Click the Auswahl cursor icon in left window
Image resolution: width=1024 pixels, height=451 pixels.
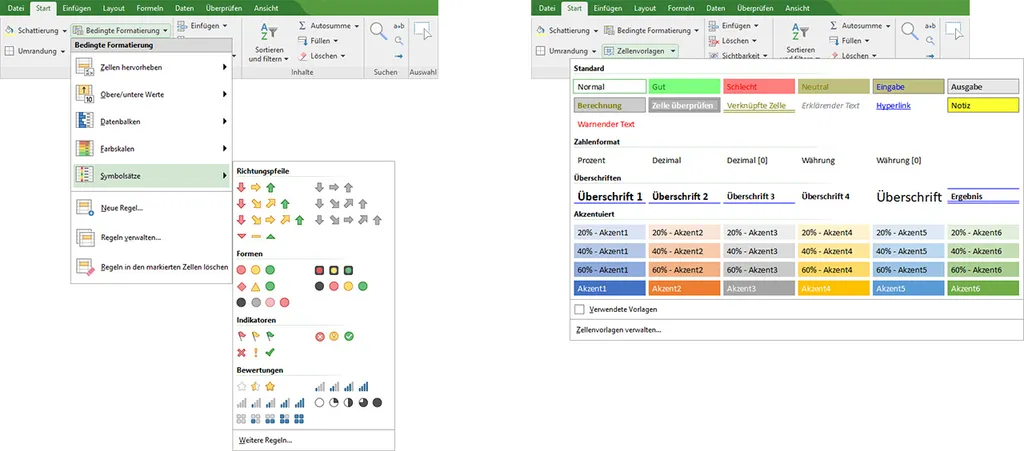tap(423, 31)
